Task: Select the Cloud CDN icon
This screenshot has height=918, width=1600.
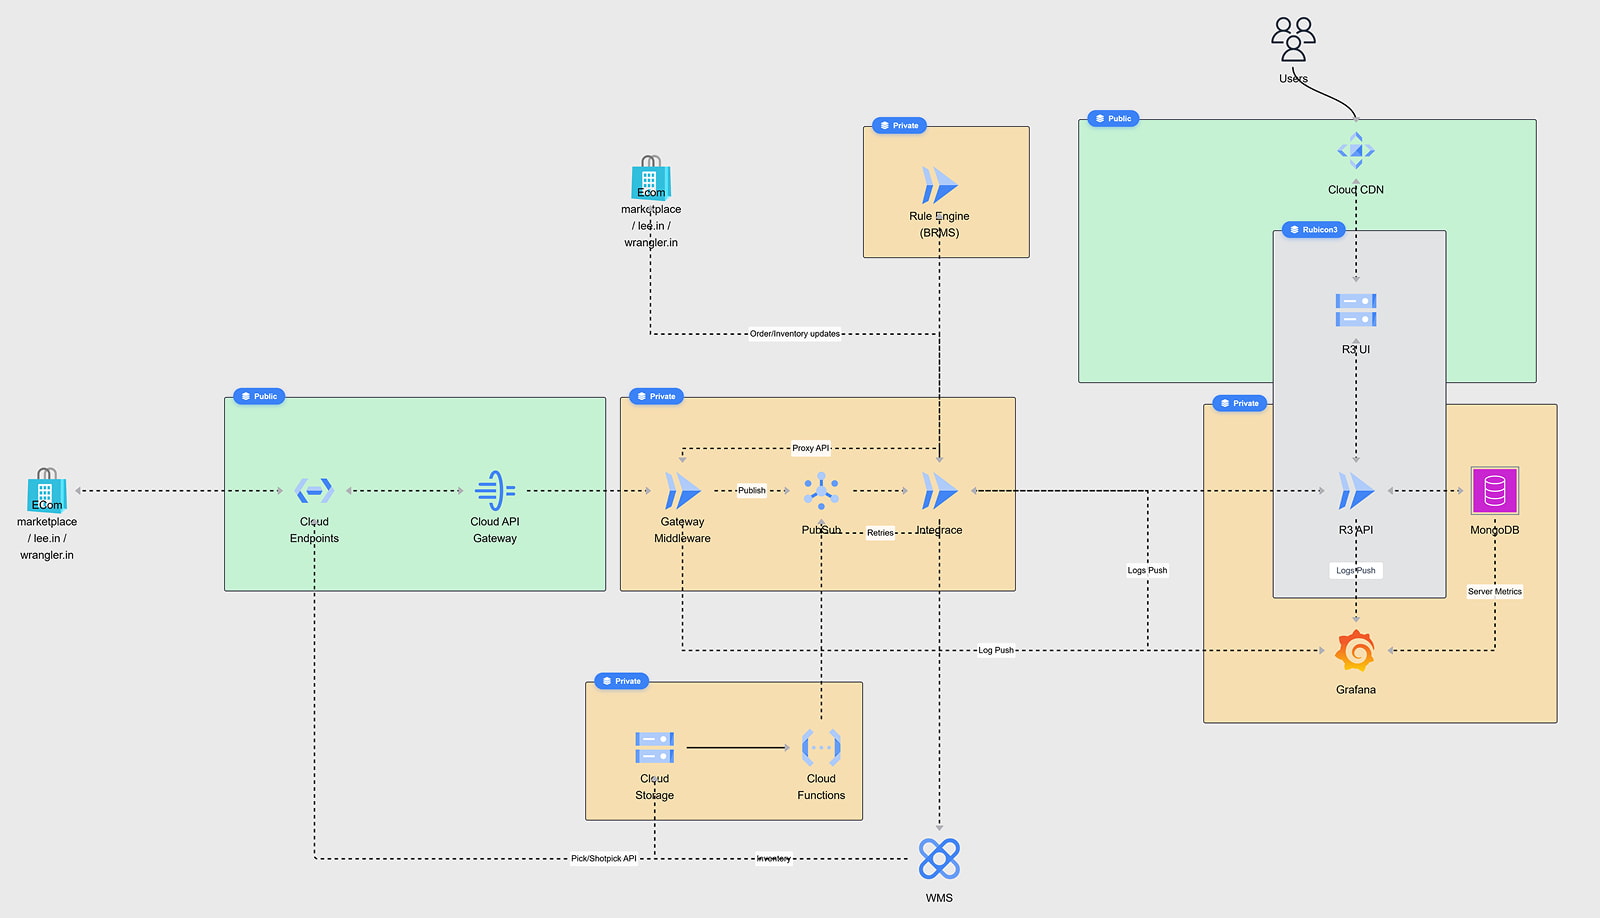Action: click(x=1356, y=150)
